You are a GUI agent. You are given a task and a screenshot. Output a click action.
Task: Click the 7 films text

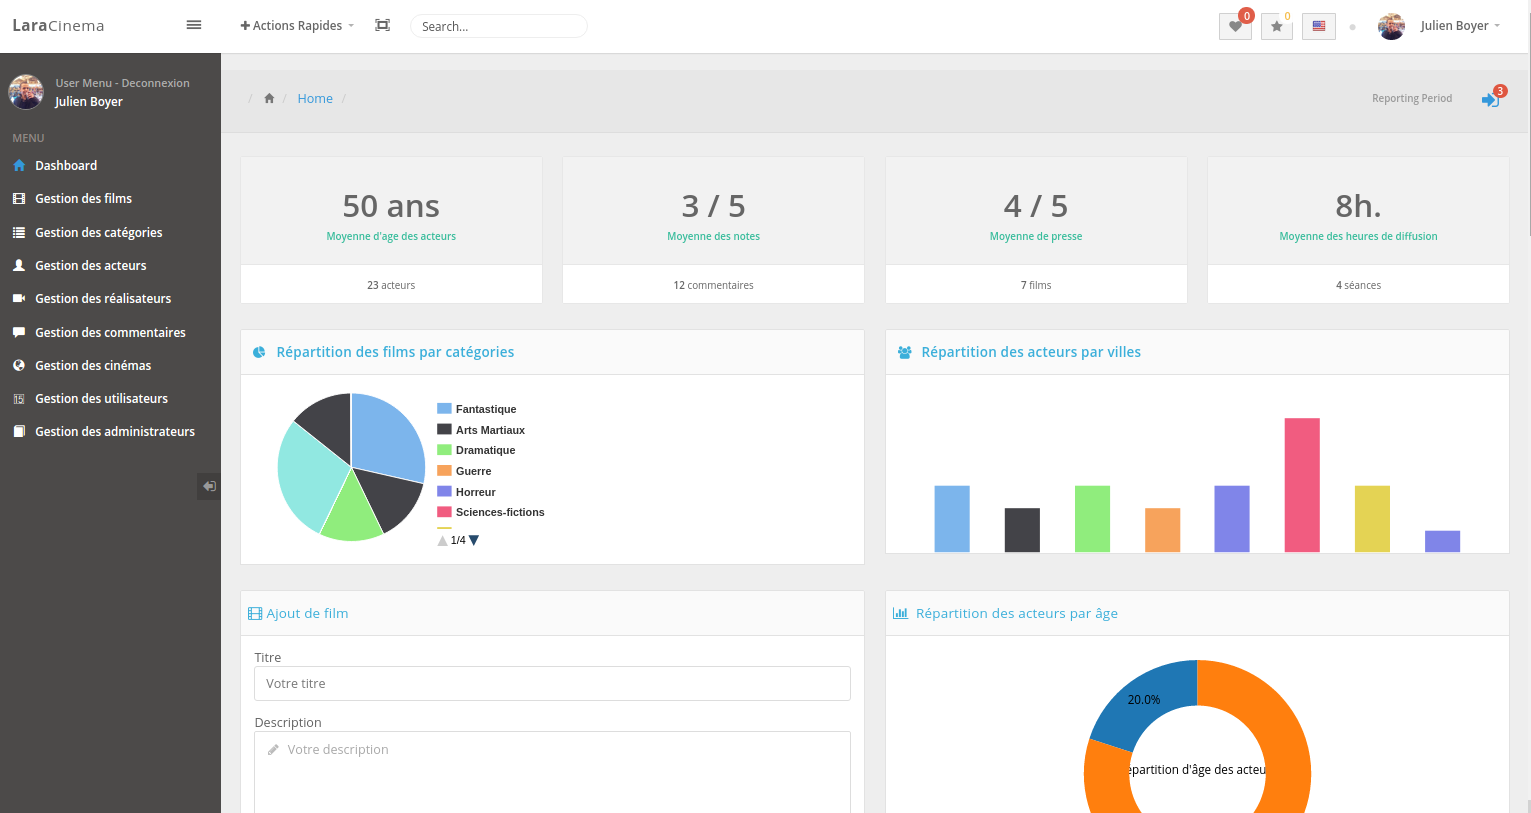coord(1036,285)
